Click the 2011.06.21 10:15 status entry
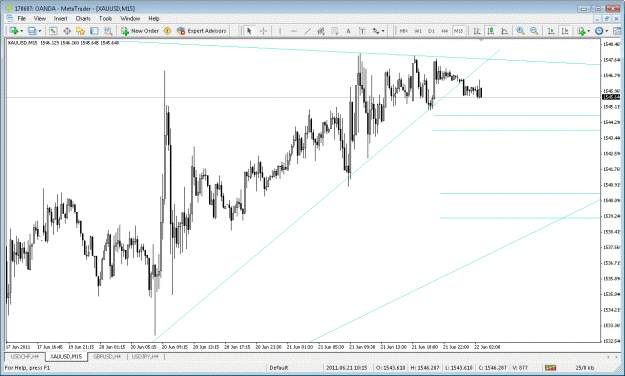625x376 pixels. point(346,368)
